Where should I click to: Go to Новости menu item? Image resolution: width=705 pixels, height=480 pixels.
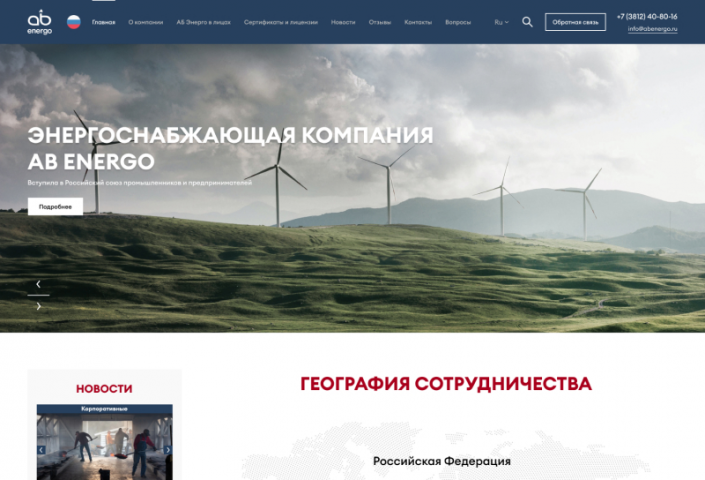343,22
